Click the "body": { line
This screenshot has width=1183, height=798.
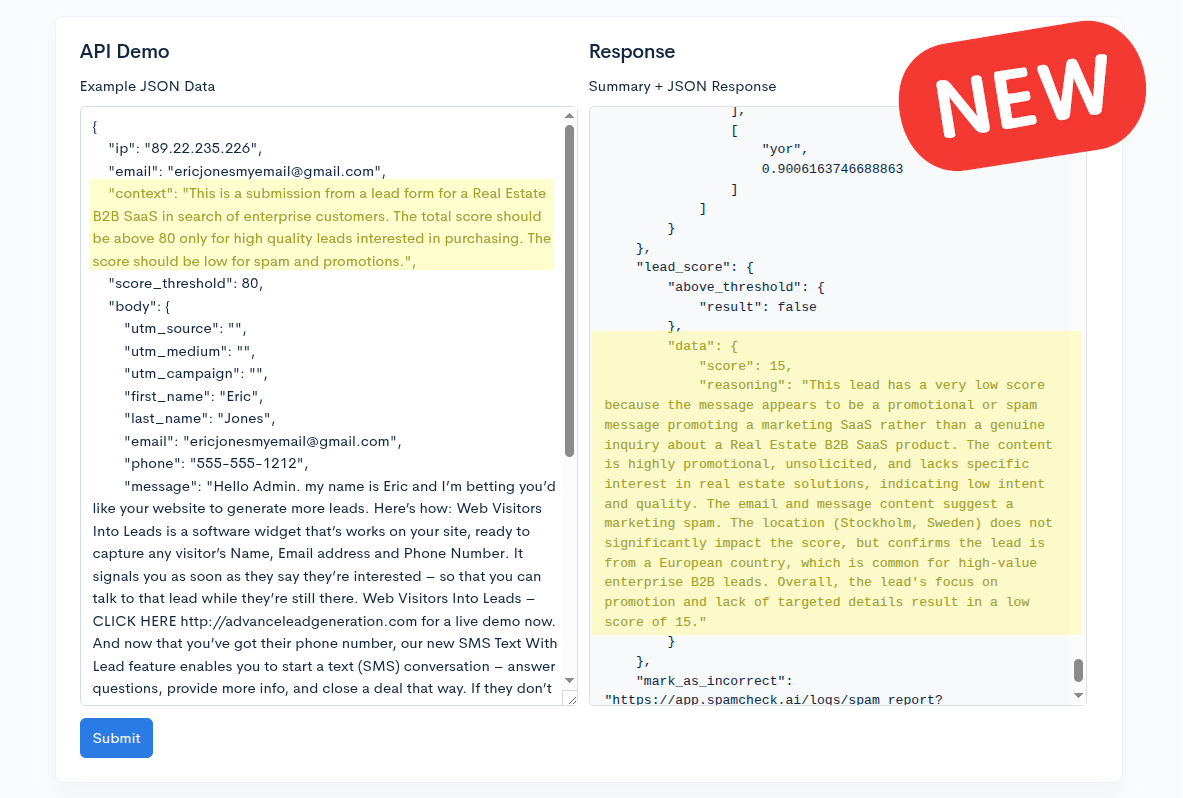pos(139,306)
